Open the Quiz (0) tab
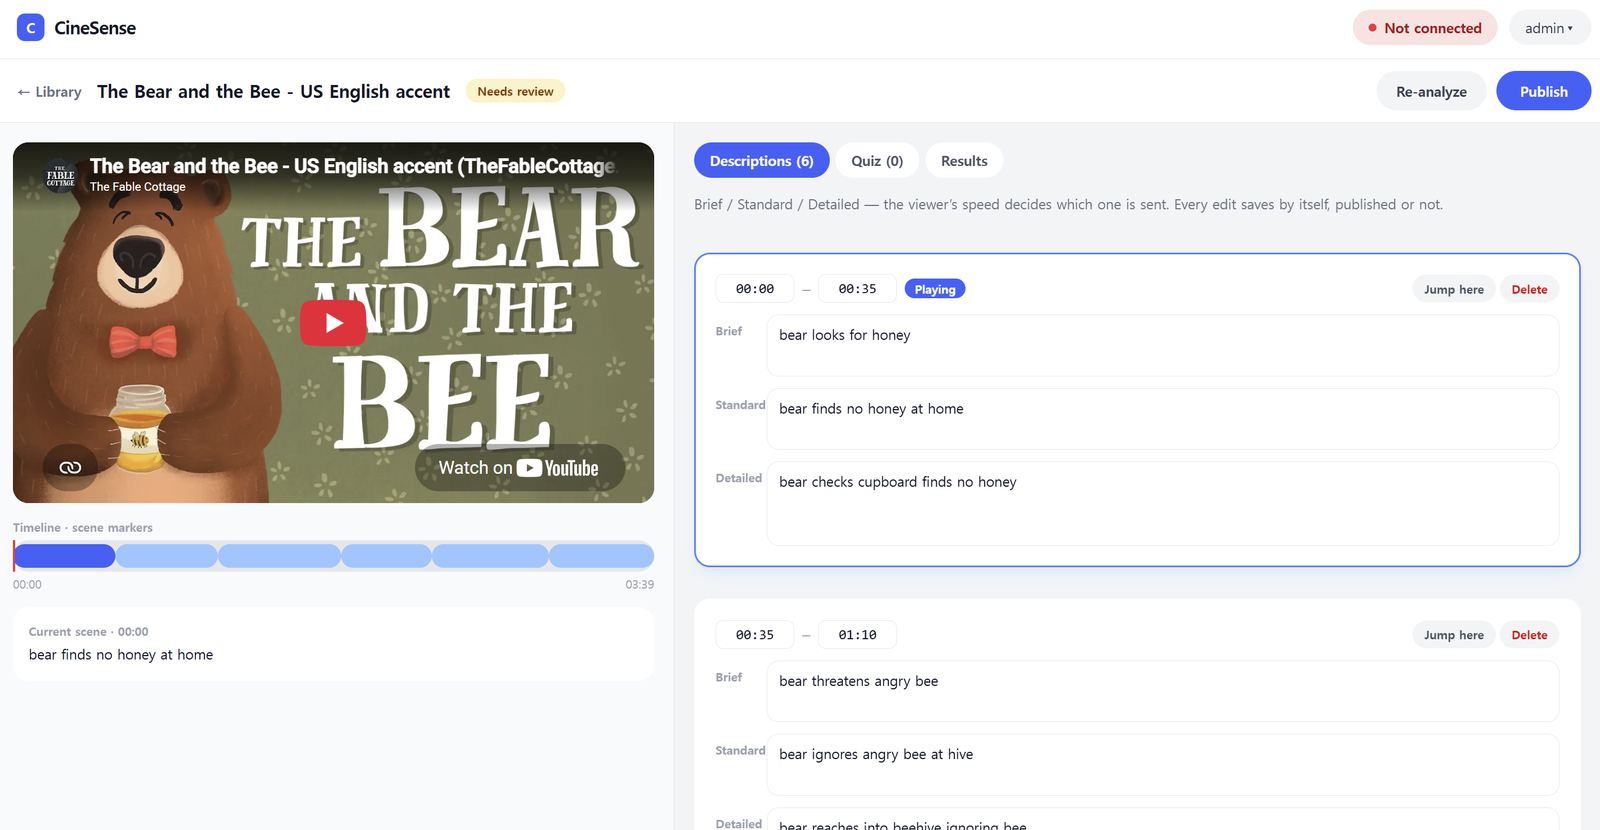This screenshot has height=830, width=1600. pos(877,161)
